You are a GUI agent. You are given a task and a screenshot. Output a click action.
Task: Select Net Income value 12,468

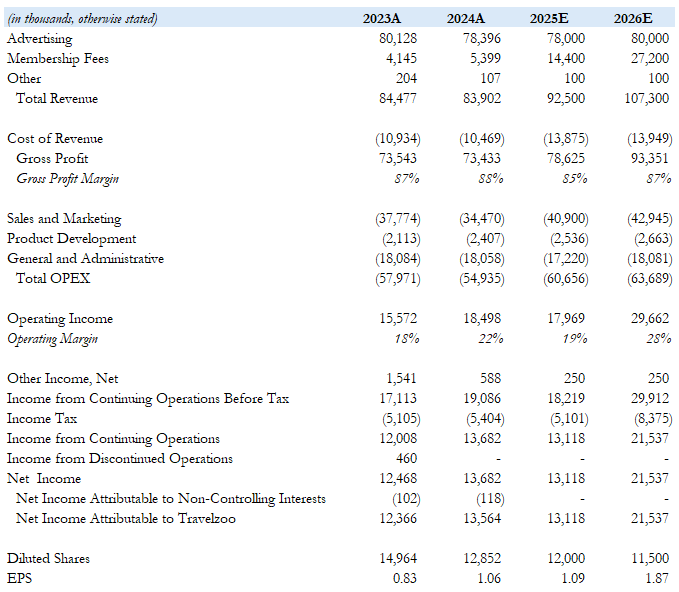(x=398, y=479)
